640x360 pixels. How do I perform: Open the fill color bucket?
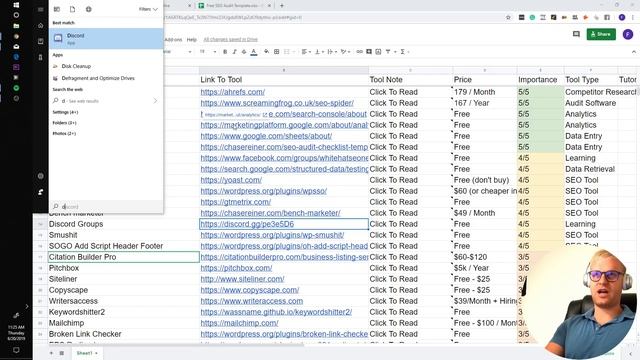click(266, 52)
